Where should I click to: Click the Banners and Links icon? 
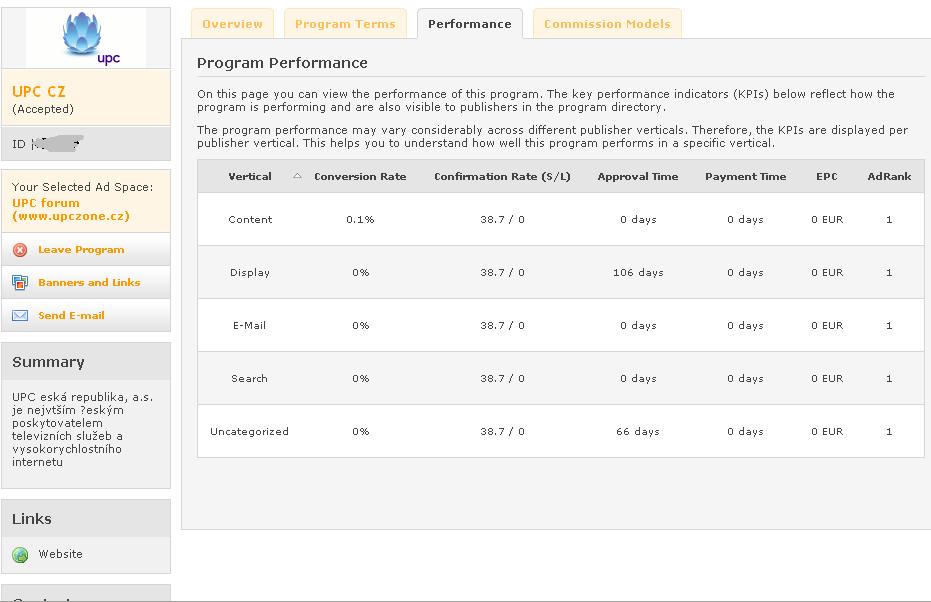20,283
